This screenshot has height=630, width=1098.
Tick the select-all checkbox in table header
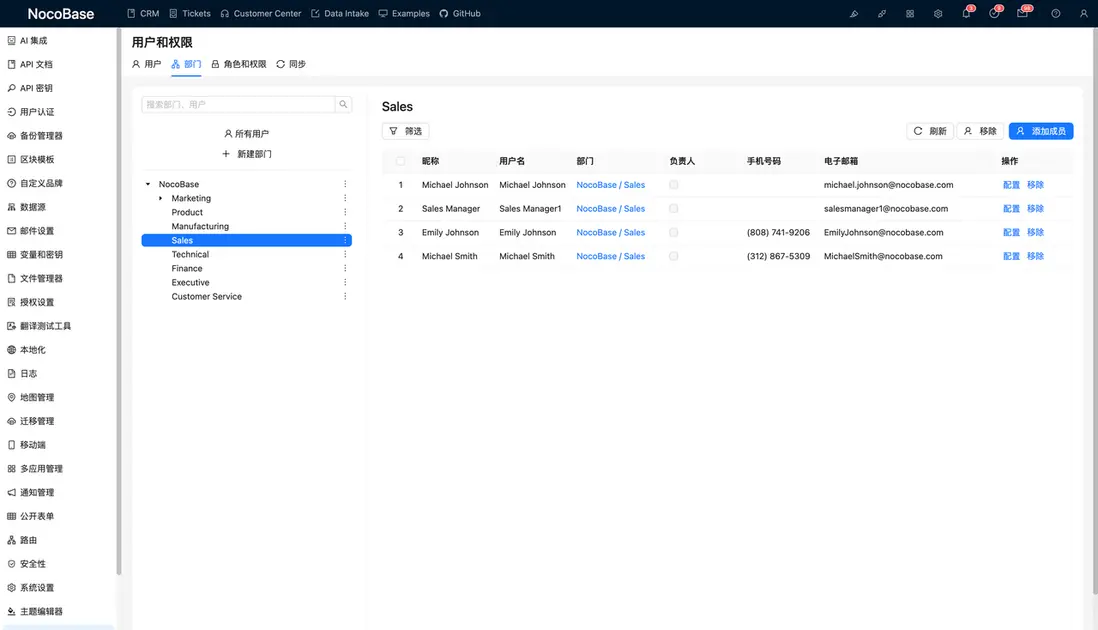coord(401,161)
